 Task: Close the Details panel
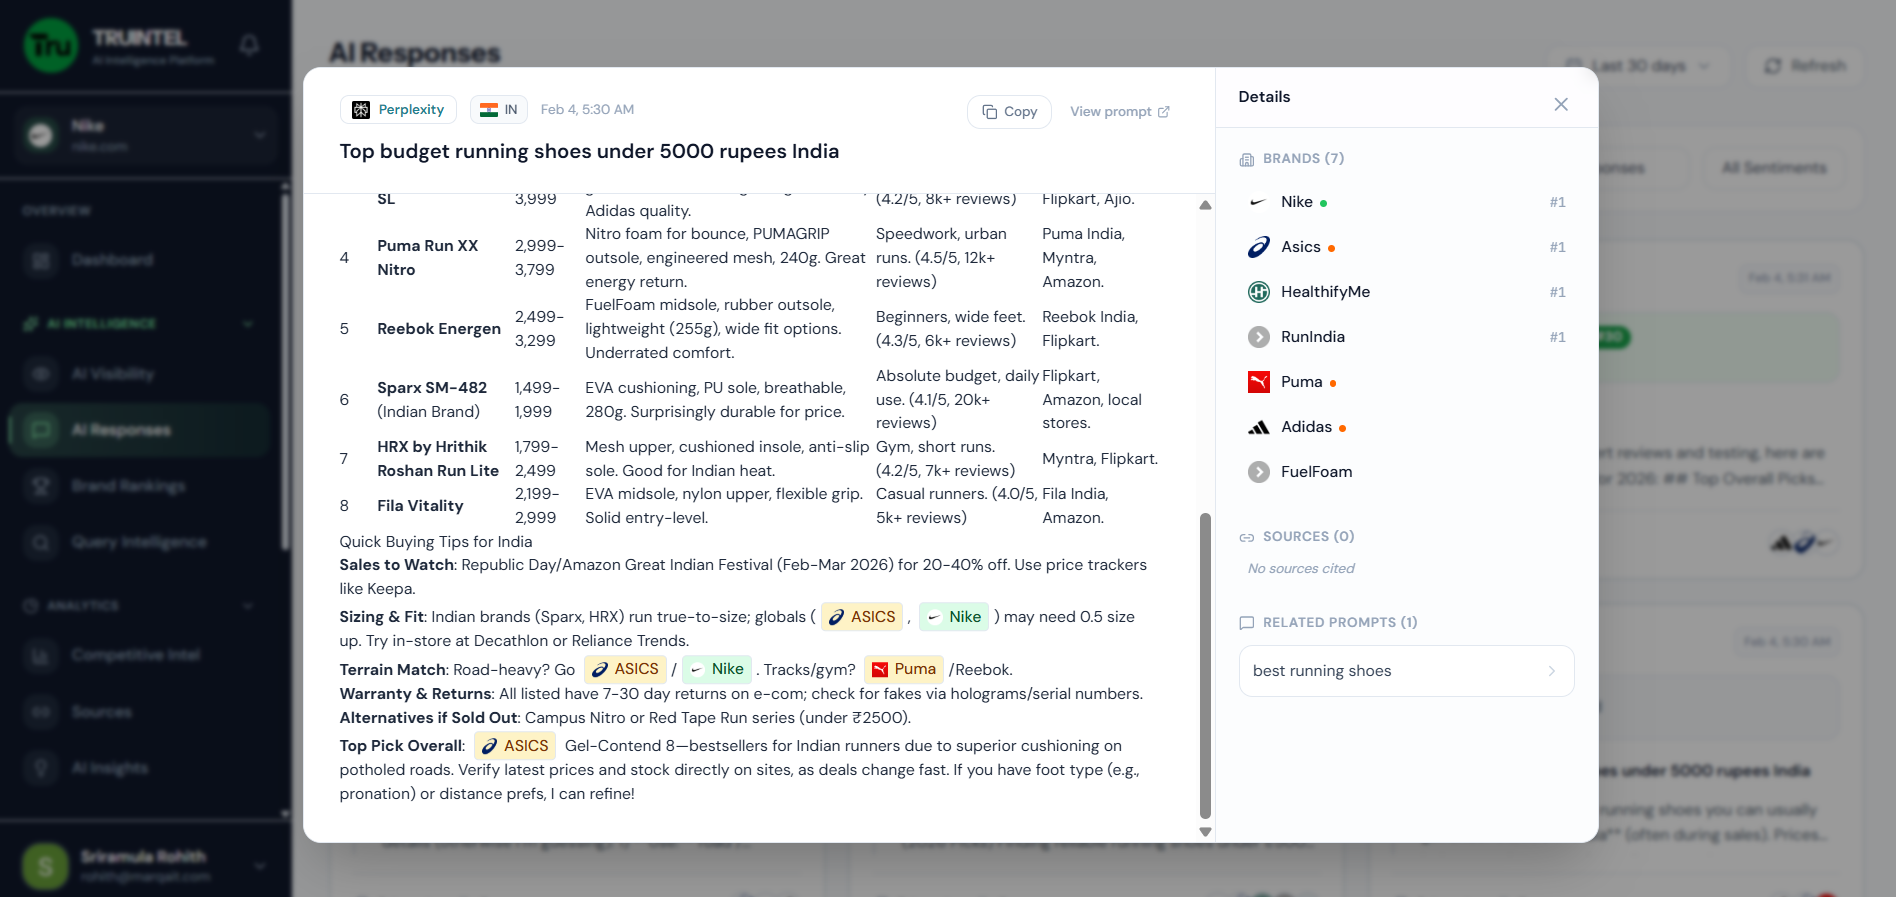click(x=1560, y=105)
